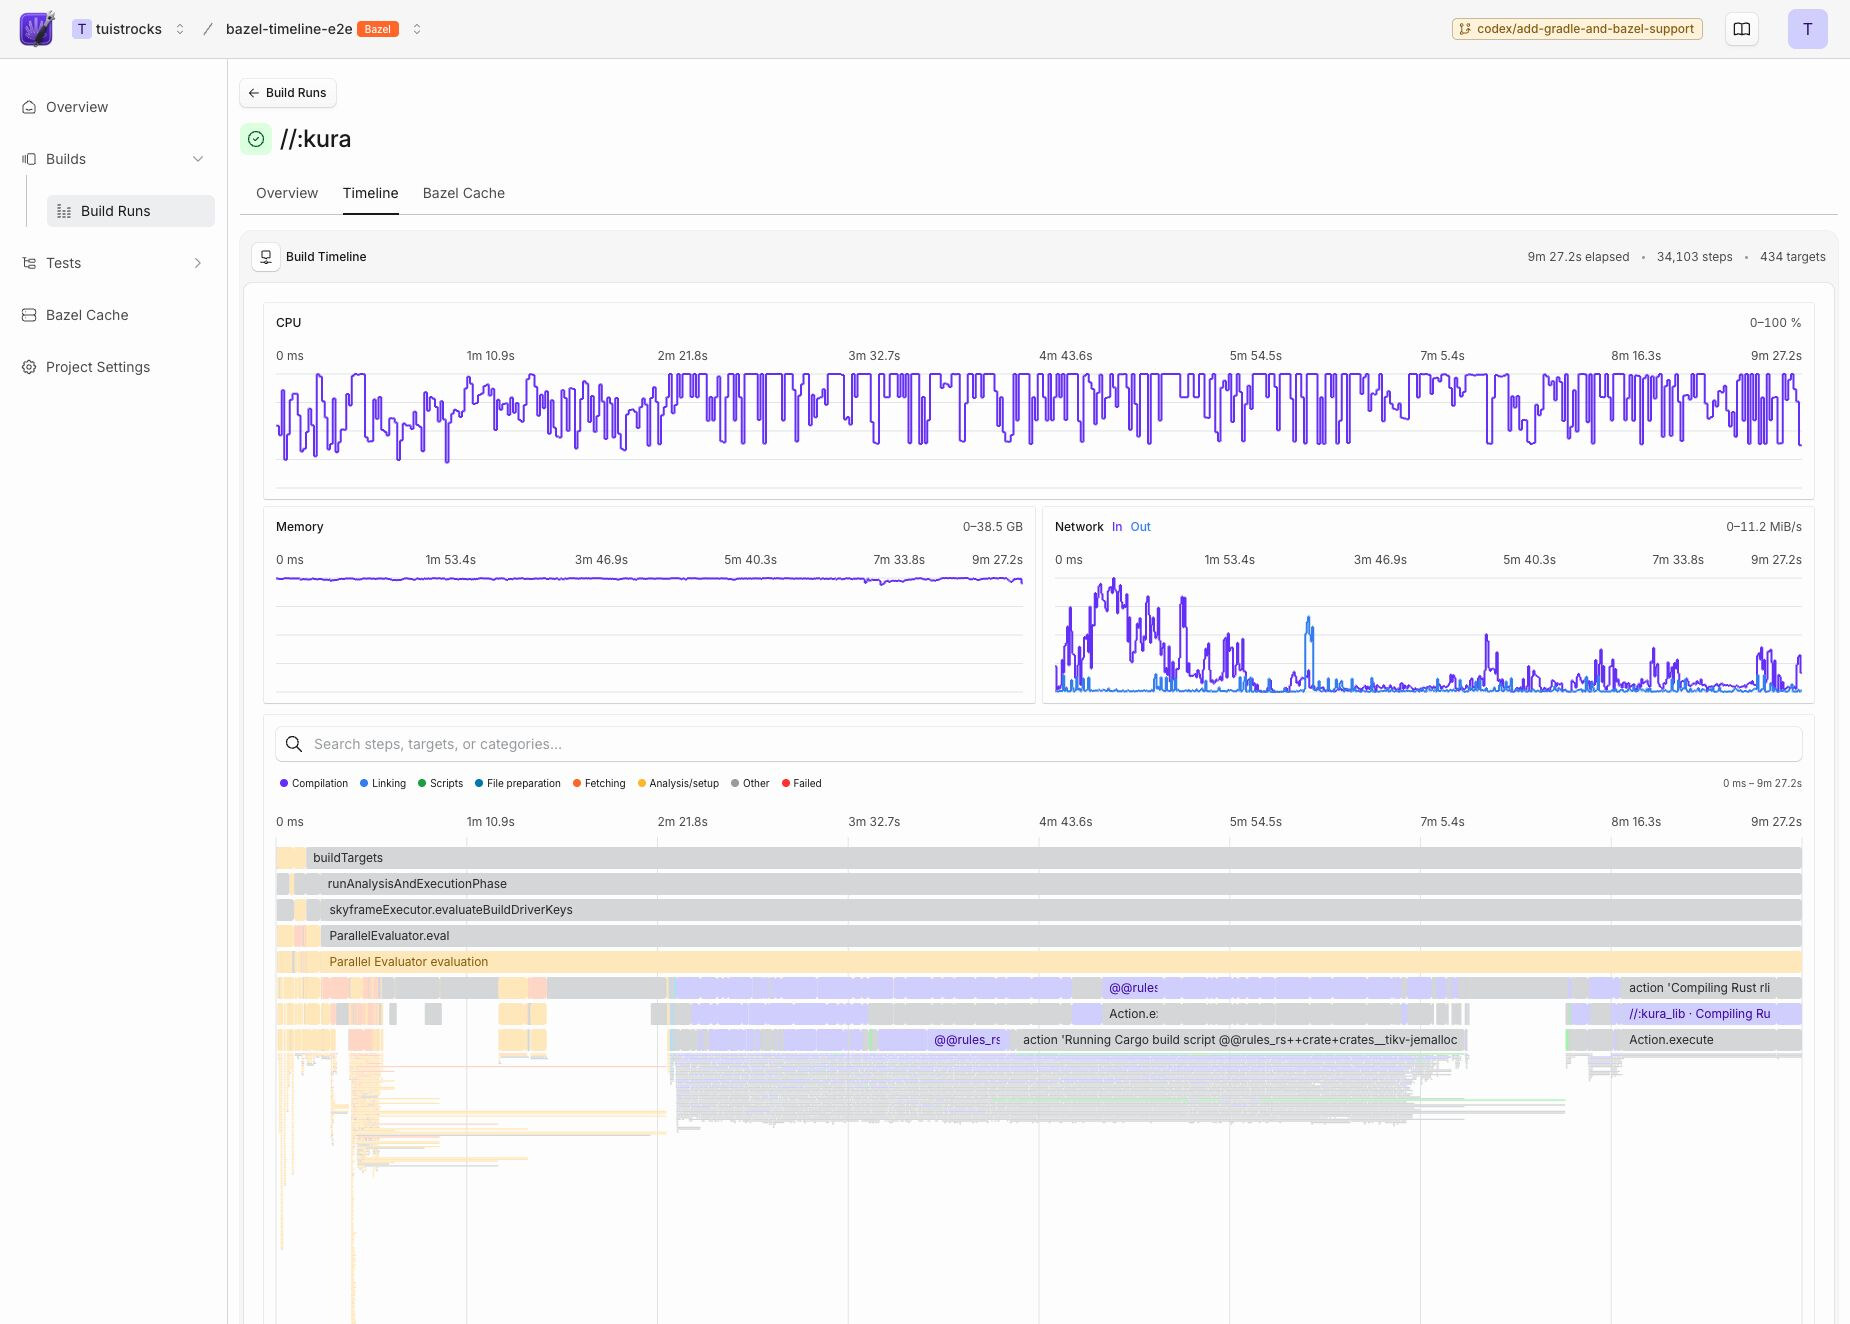Click the orange Bazel badge
1850x1324 pixels.
point(378,29)
